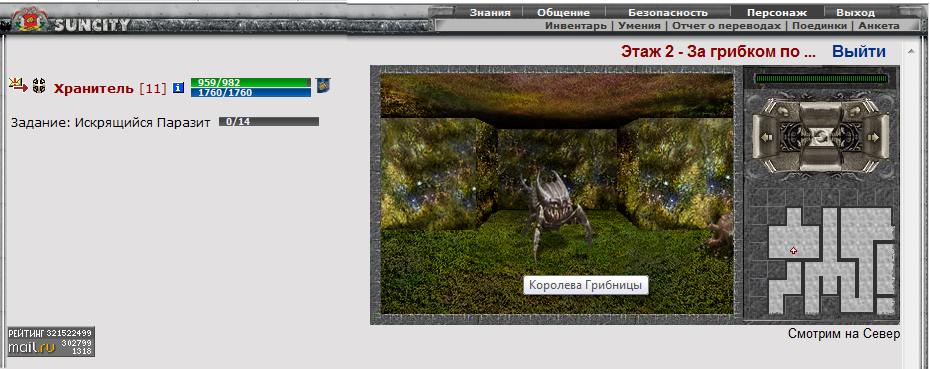Open the Общение menu
This screenshot has height=369, width=930.
pyautogui.click(x=563, y=12)
